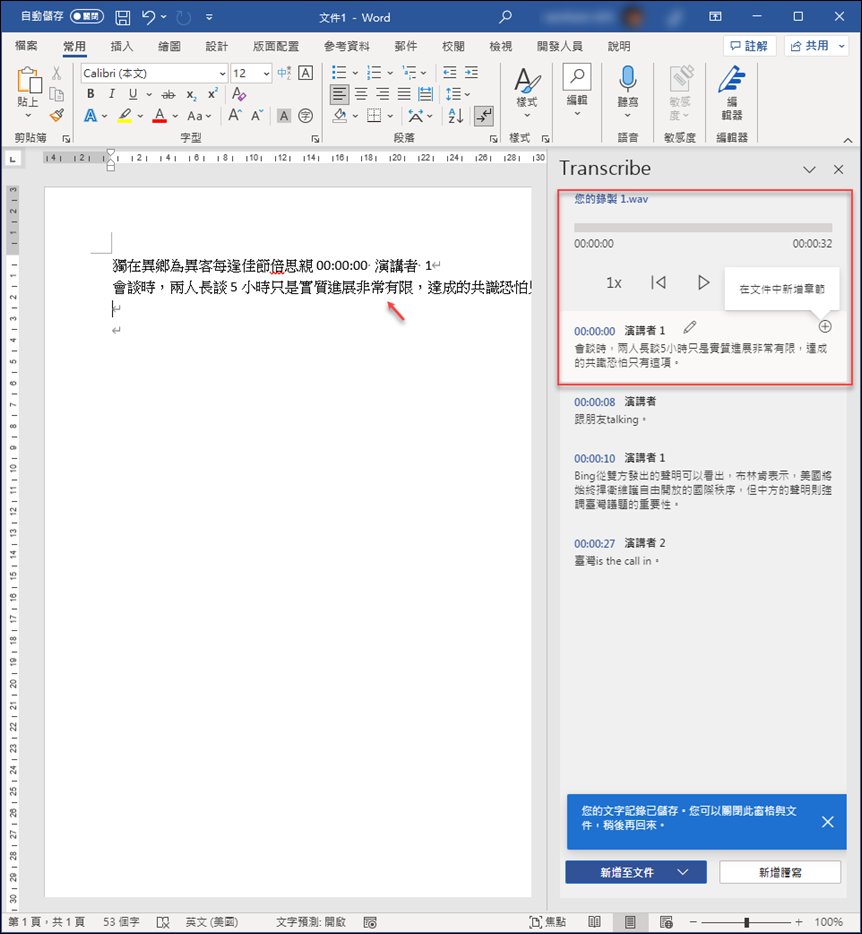Open the Editing find menu
This screenshot has width=862, height=934.
tap(577, 89)
